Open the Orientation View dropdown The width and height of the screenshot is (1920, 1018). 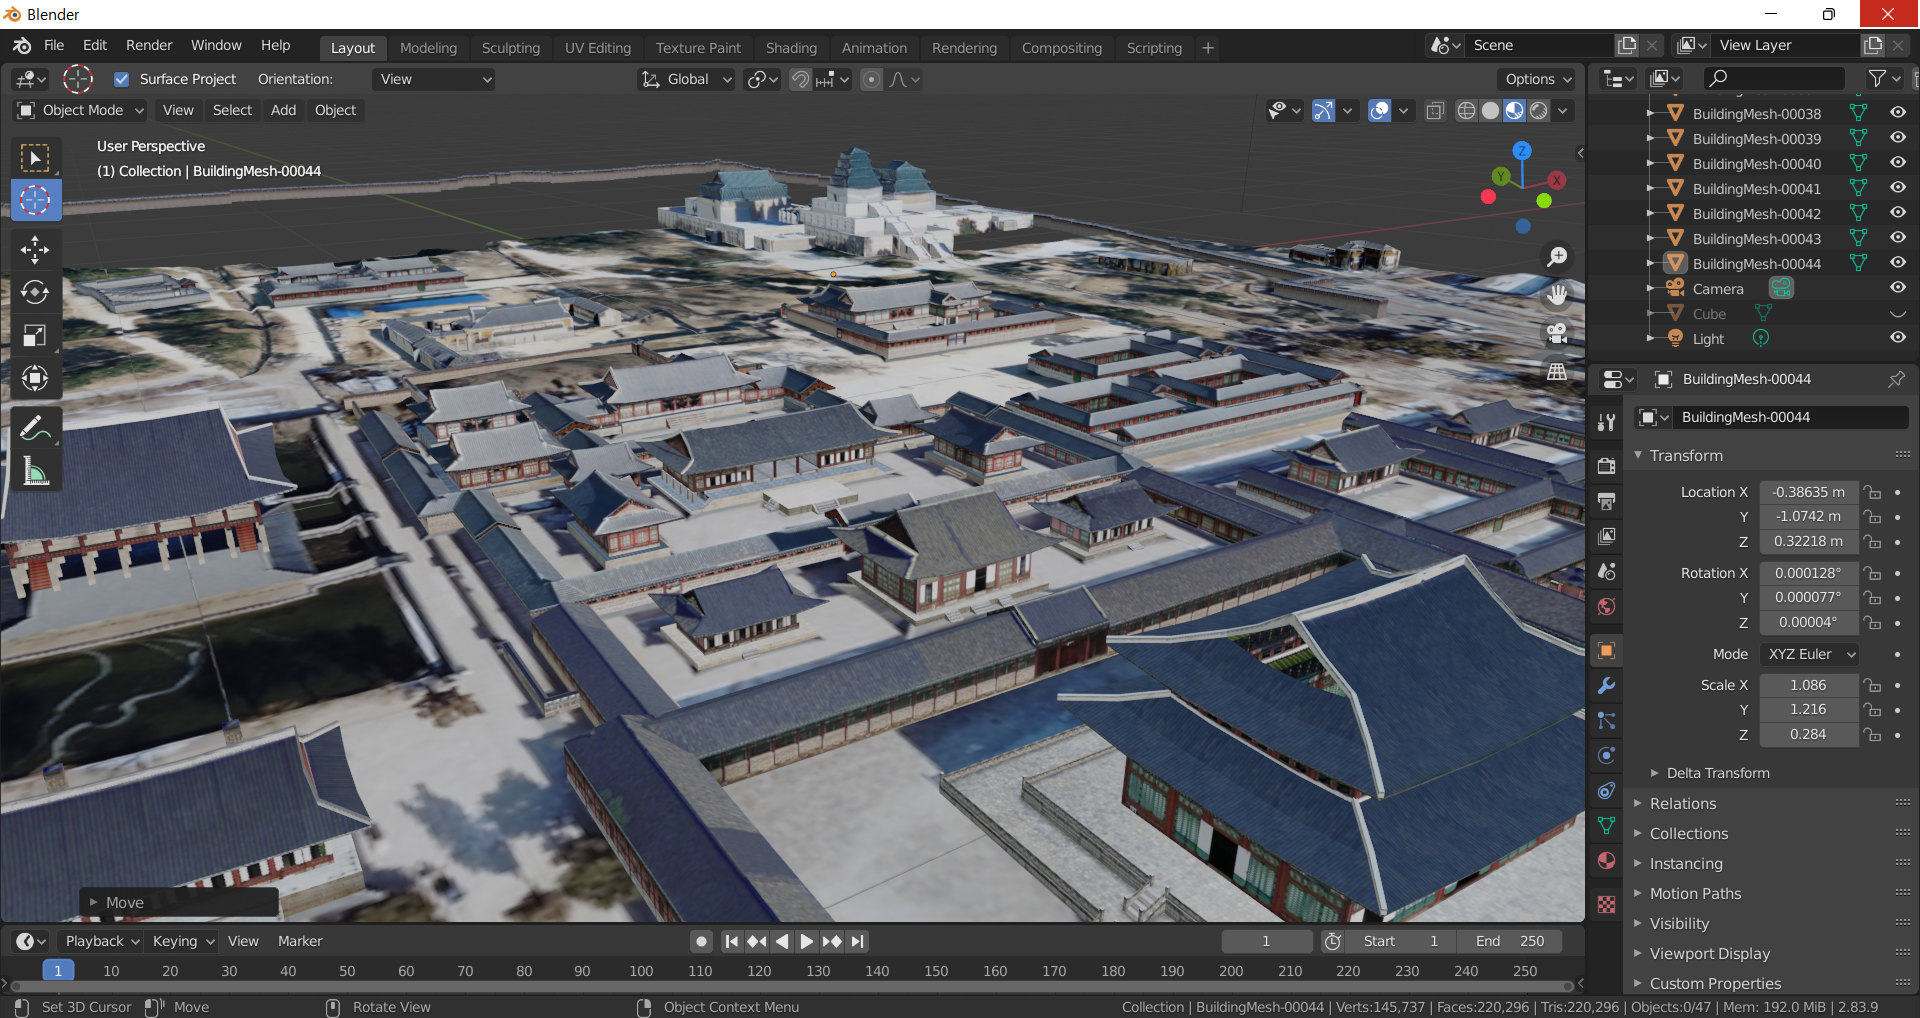[434, 79]
